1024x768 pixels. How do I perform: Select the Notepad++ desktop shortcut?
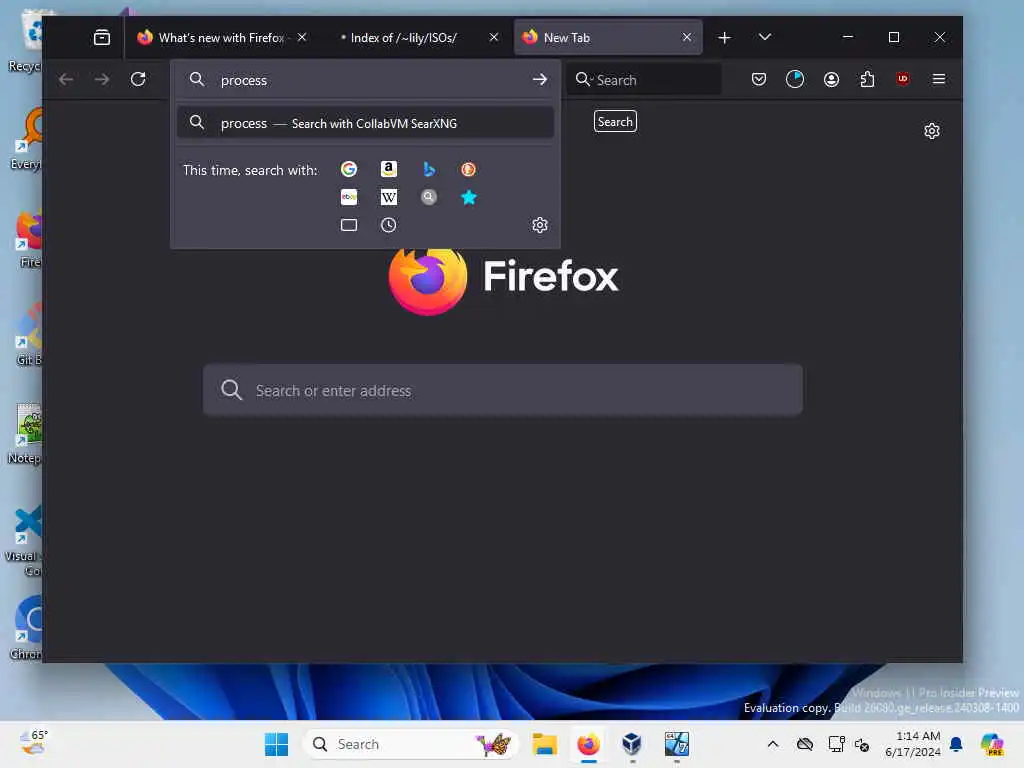[x=25, y=434]
